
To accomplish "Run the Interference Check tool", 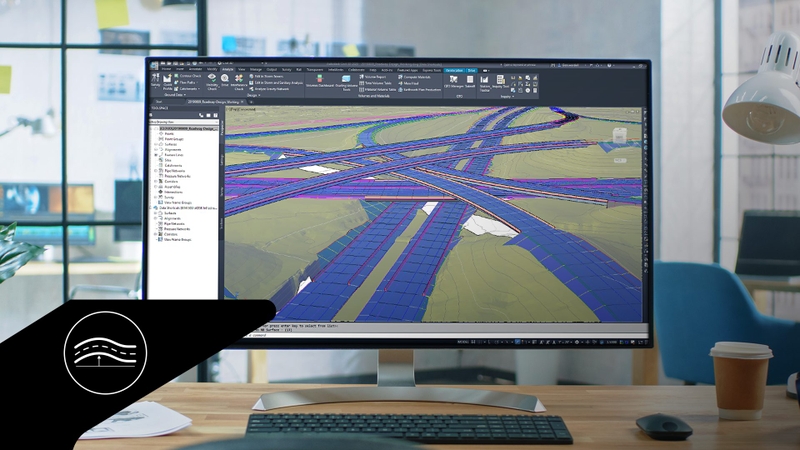I will (x=238, y=82).
